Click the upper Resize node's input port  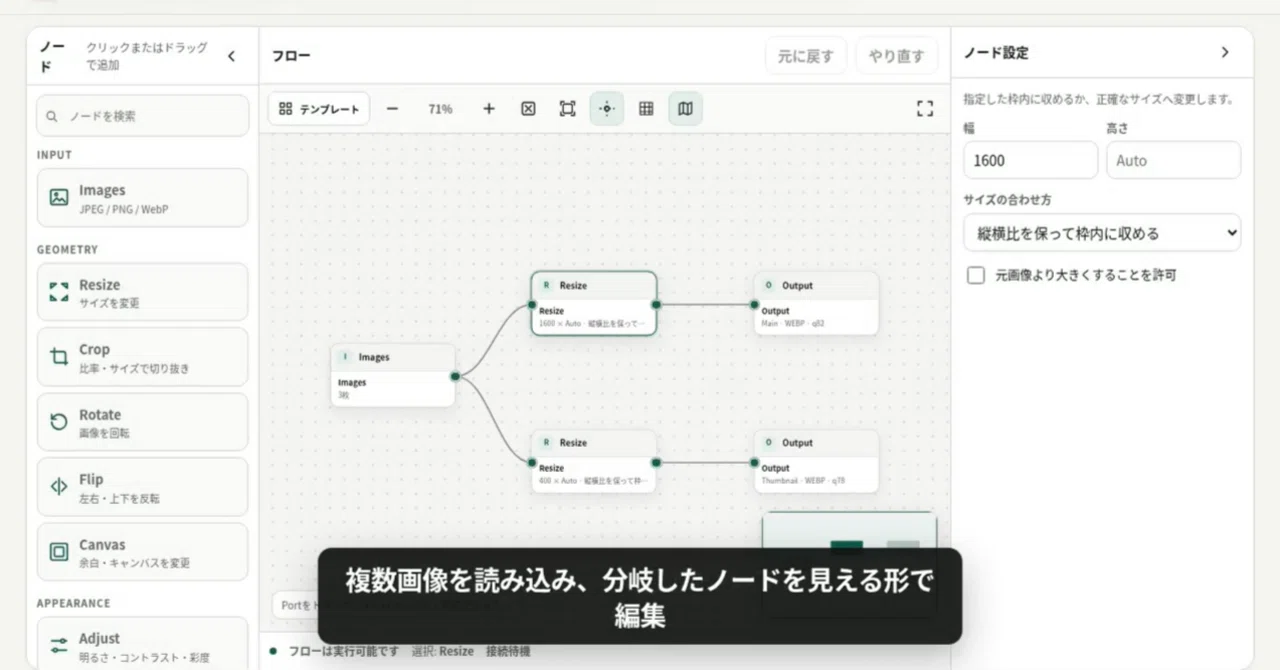click(x=531, y=304)
